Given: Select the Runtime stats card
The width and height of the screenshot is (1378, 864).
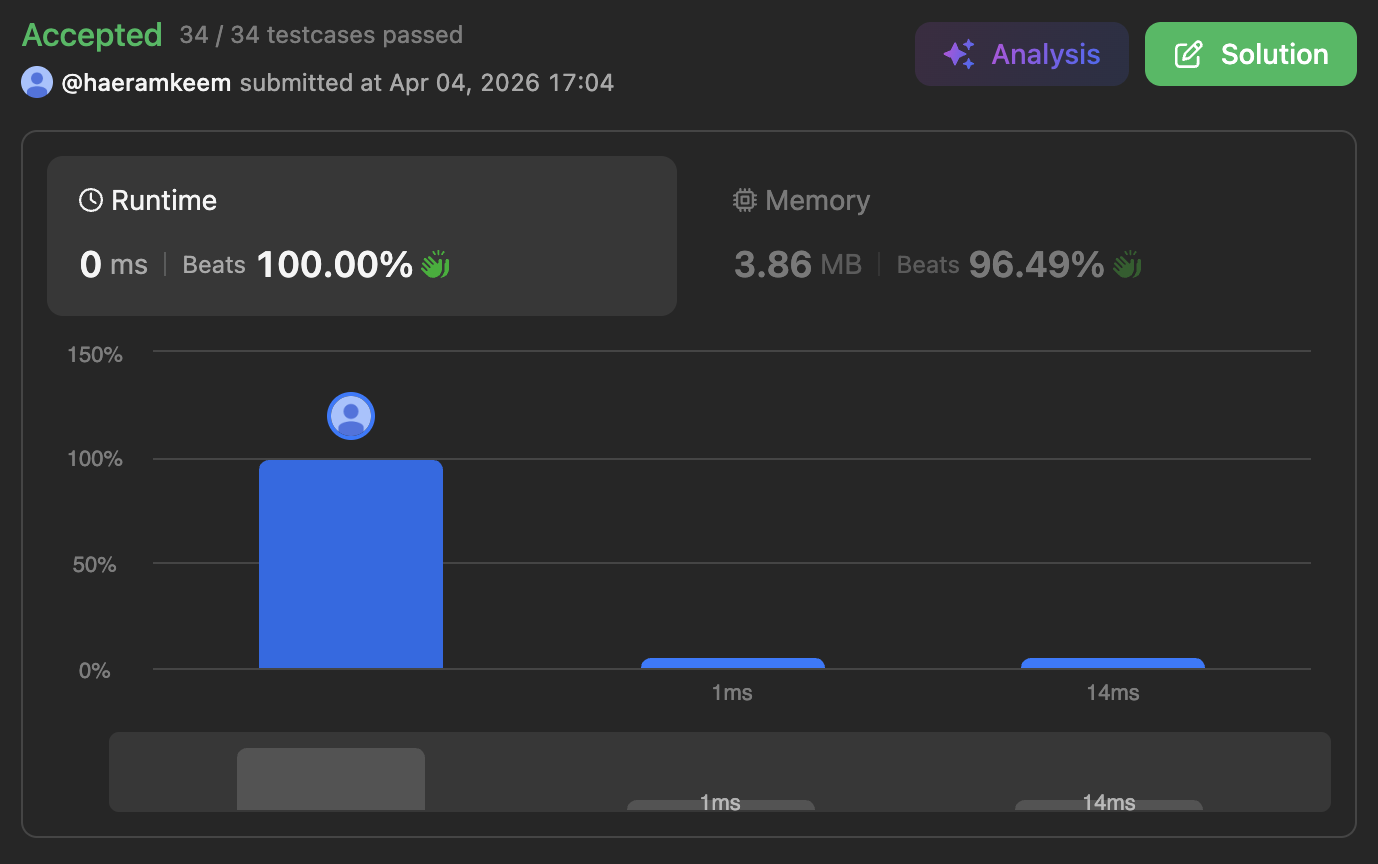Looking at the screenshot, I should coord(361,235).
